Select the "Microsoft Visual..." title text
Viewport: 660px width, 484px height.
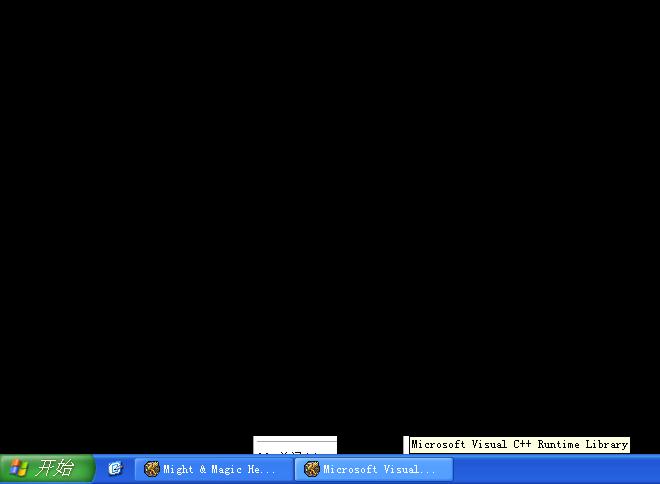pyautogui.click(x=379, y=469)
